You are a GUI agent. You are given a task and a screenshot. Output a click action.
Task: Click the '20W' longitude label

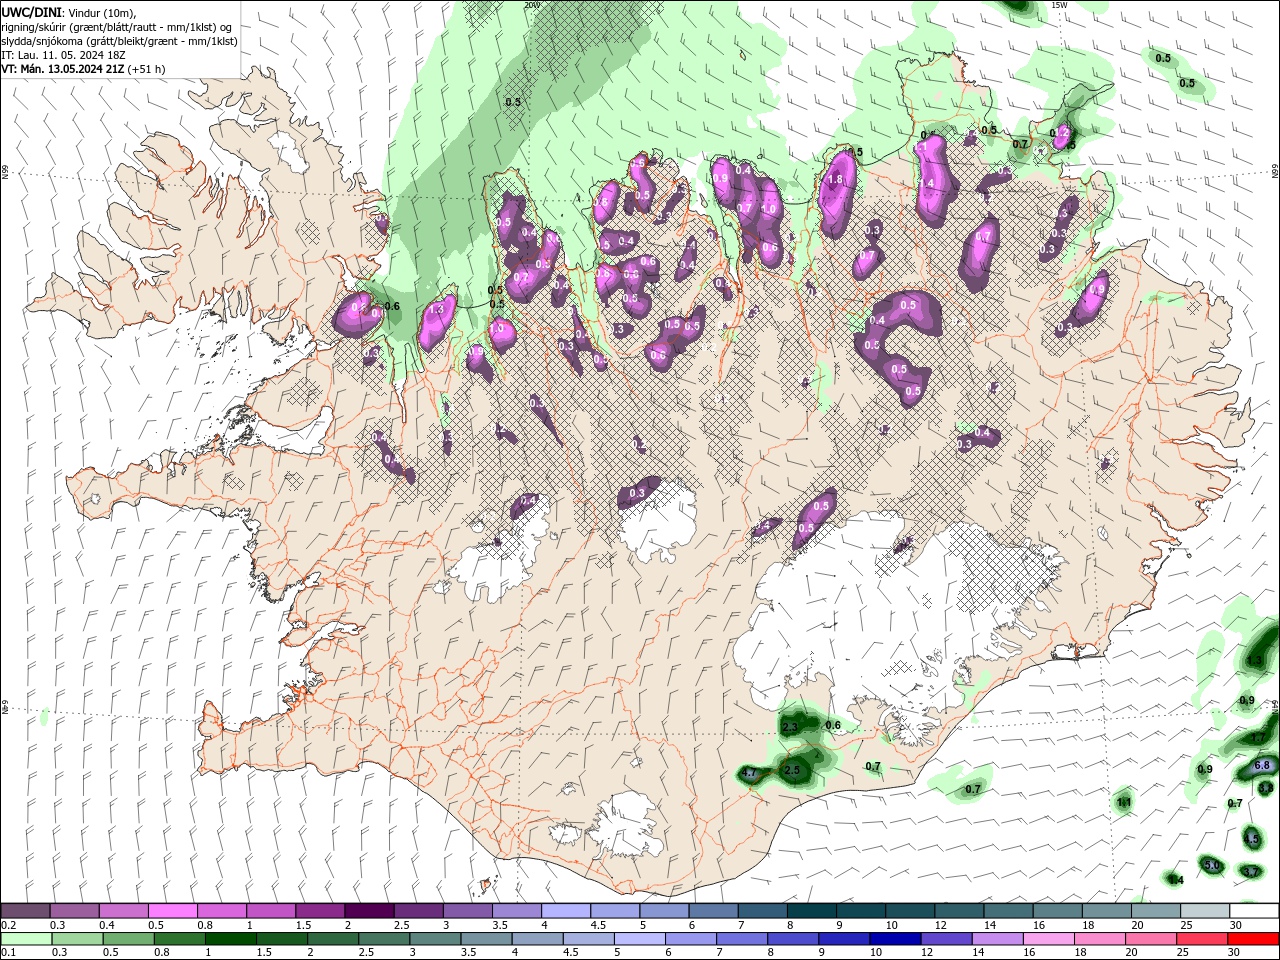[531, 5]
